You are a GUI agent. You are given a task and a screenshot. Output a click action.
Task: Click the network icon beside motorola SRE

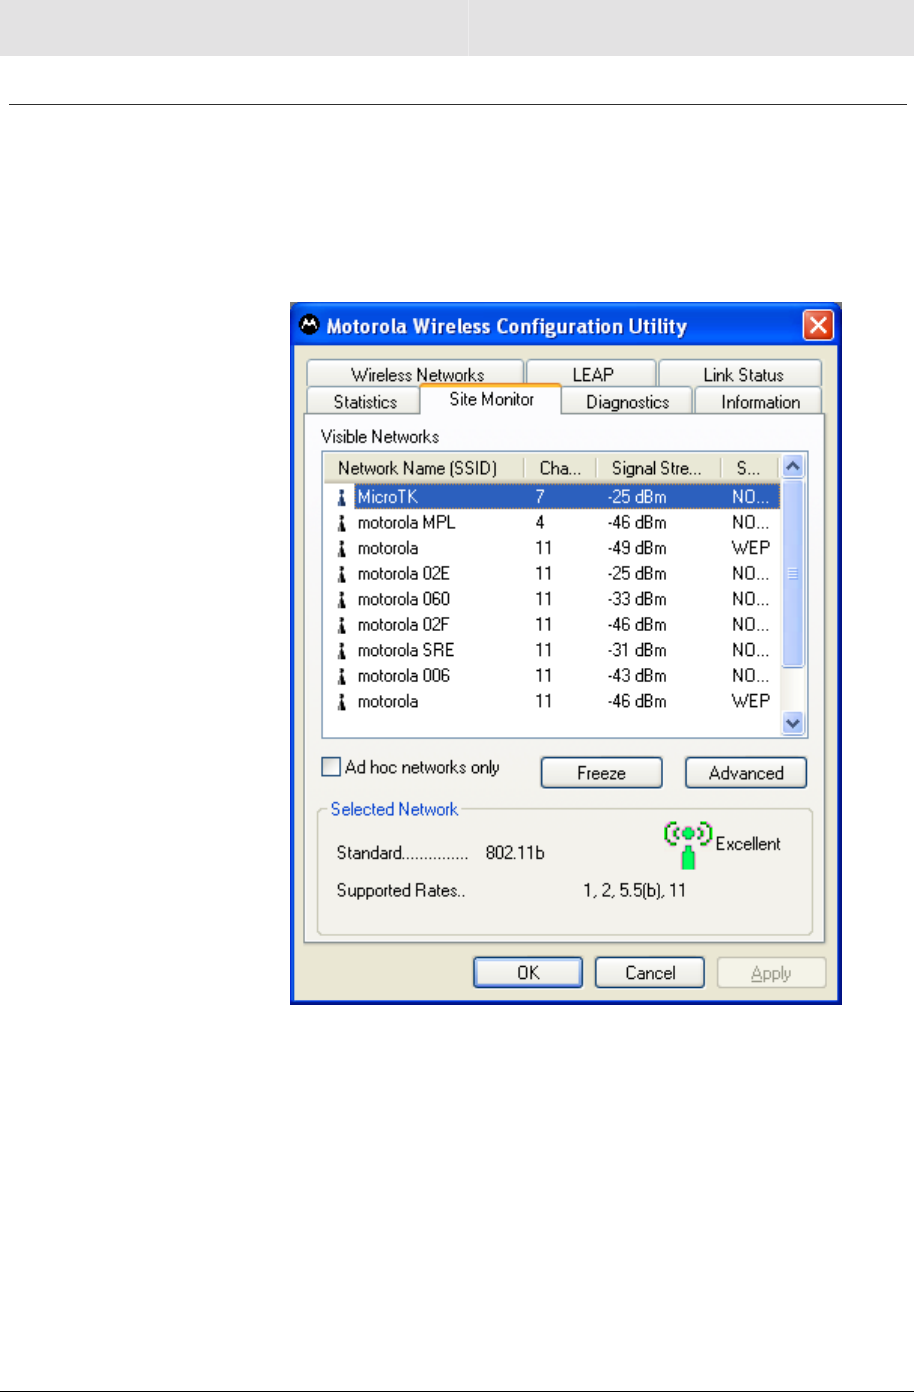[x=342, y=651]
